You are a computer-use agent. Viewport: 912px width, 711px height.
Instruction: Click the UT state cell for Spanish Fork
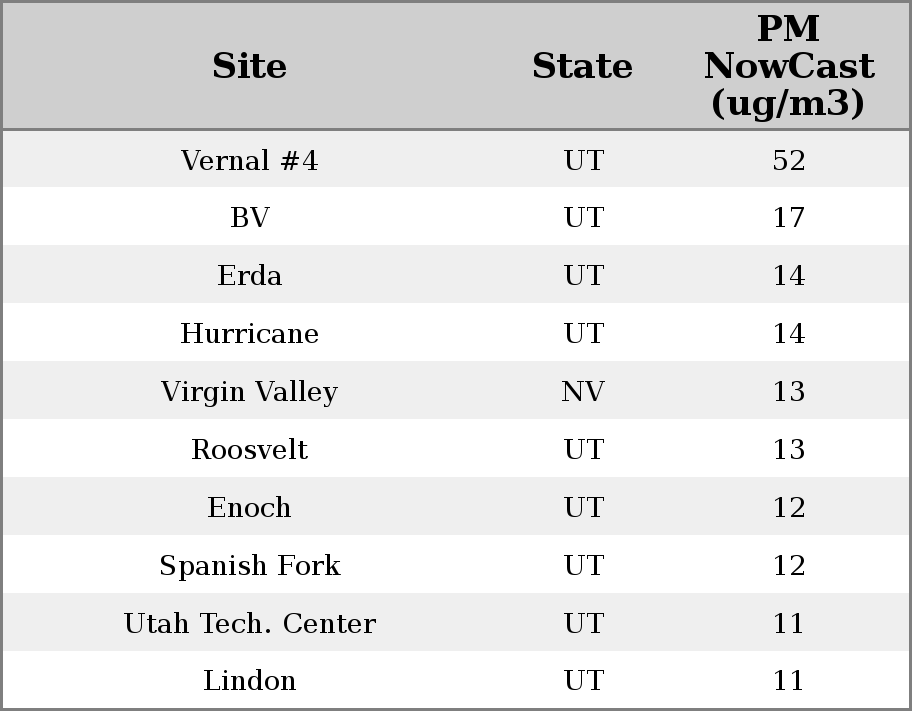[x=583, y=566]
